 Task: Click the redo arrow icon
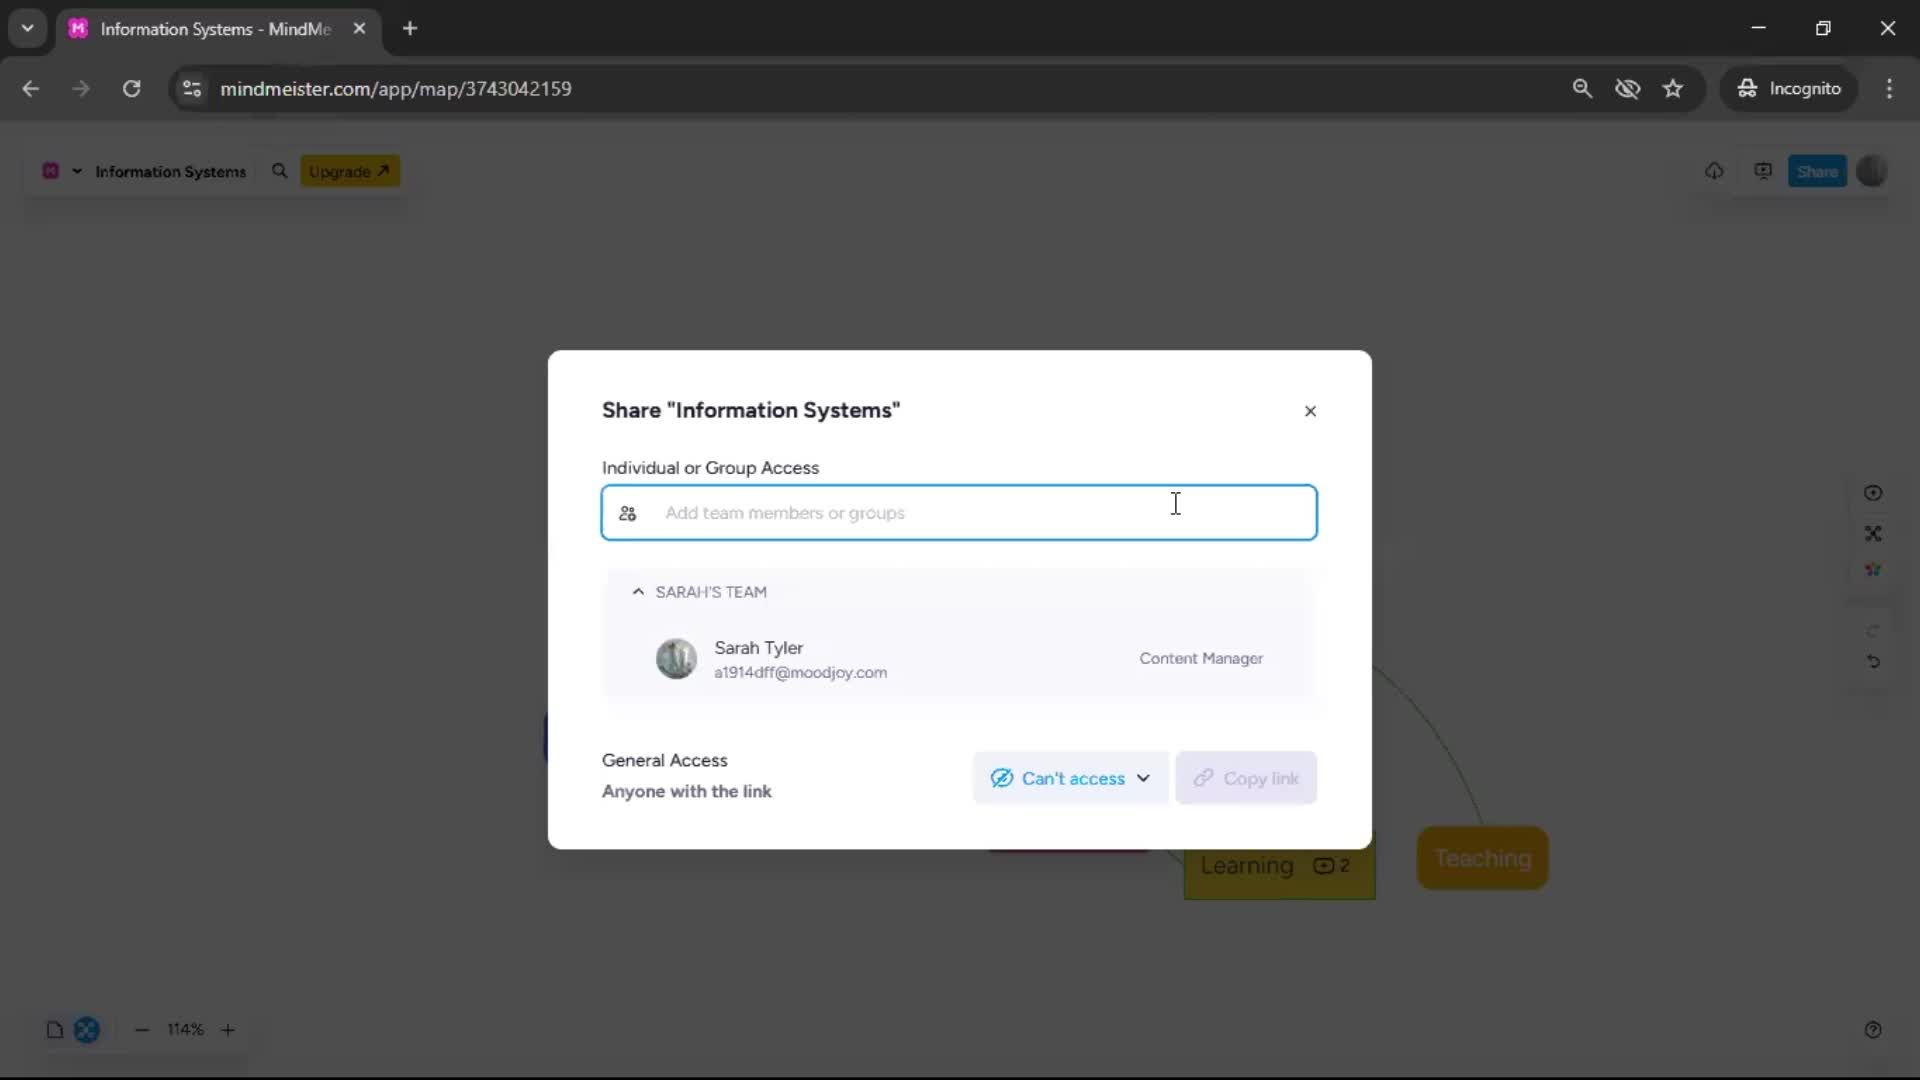[x=1873, y=630]
